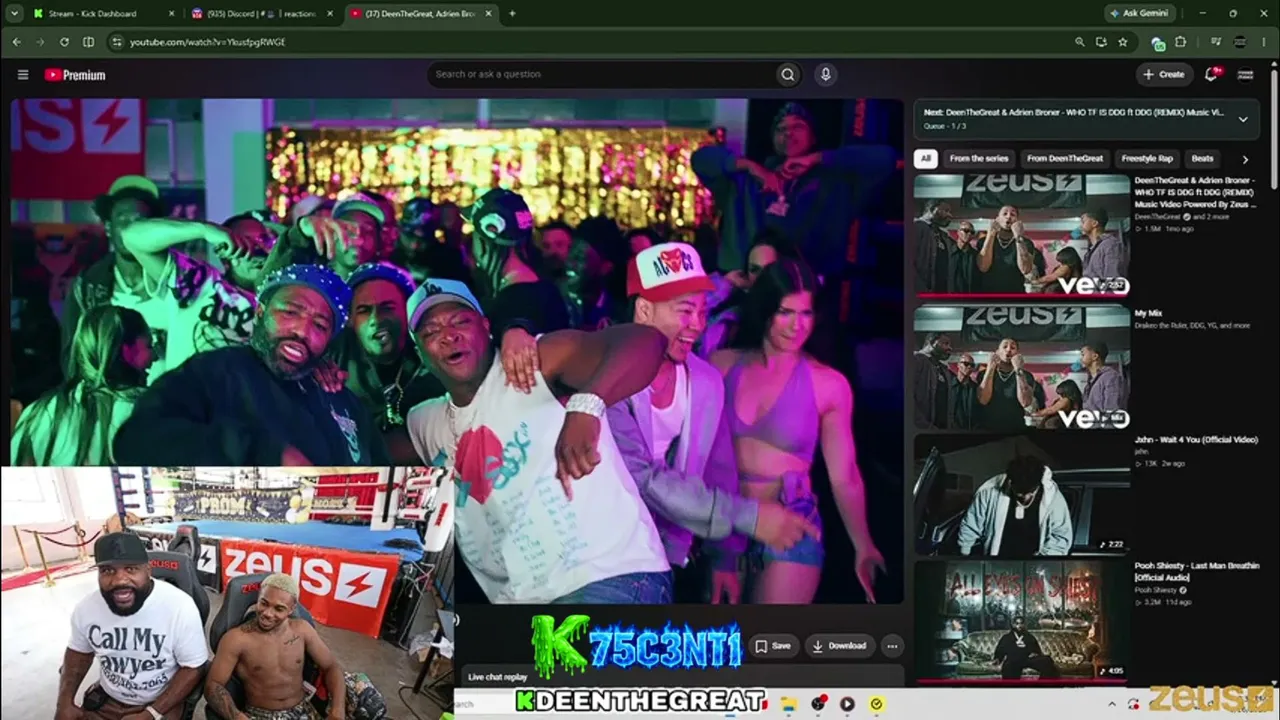The width and height of the screenshot is (1280, 720).
Task: Reload the YouTube page
Action: (64, 42)
